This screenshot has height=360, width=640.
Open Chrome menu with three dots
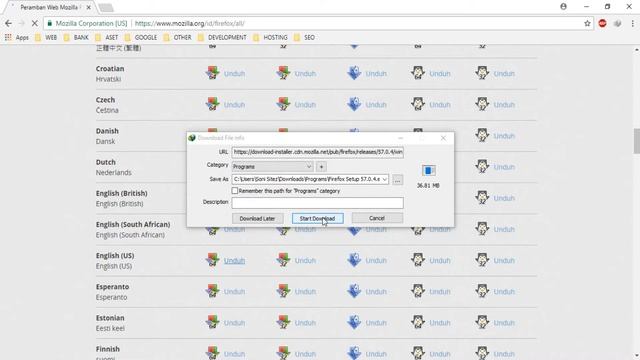click(x=633, y=24)
